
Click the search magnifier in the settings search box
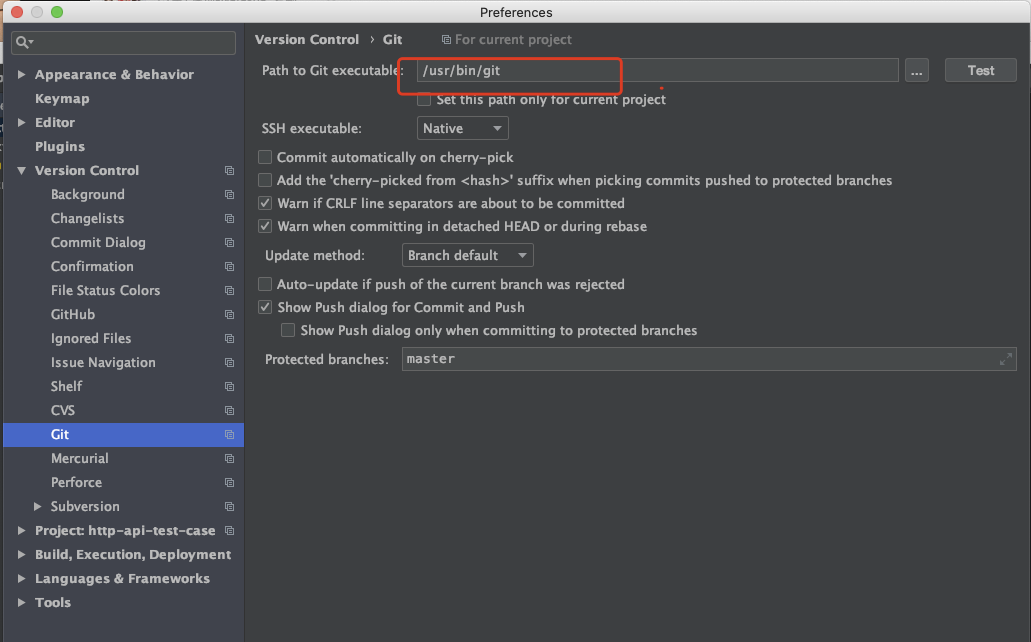point(23,43)
